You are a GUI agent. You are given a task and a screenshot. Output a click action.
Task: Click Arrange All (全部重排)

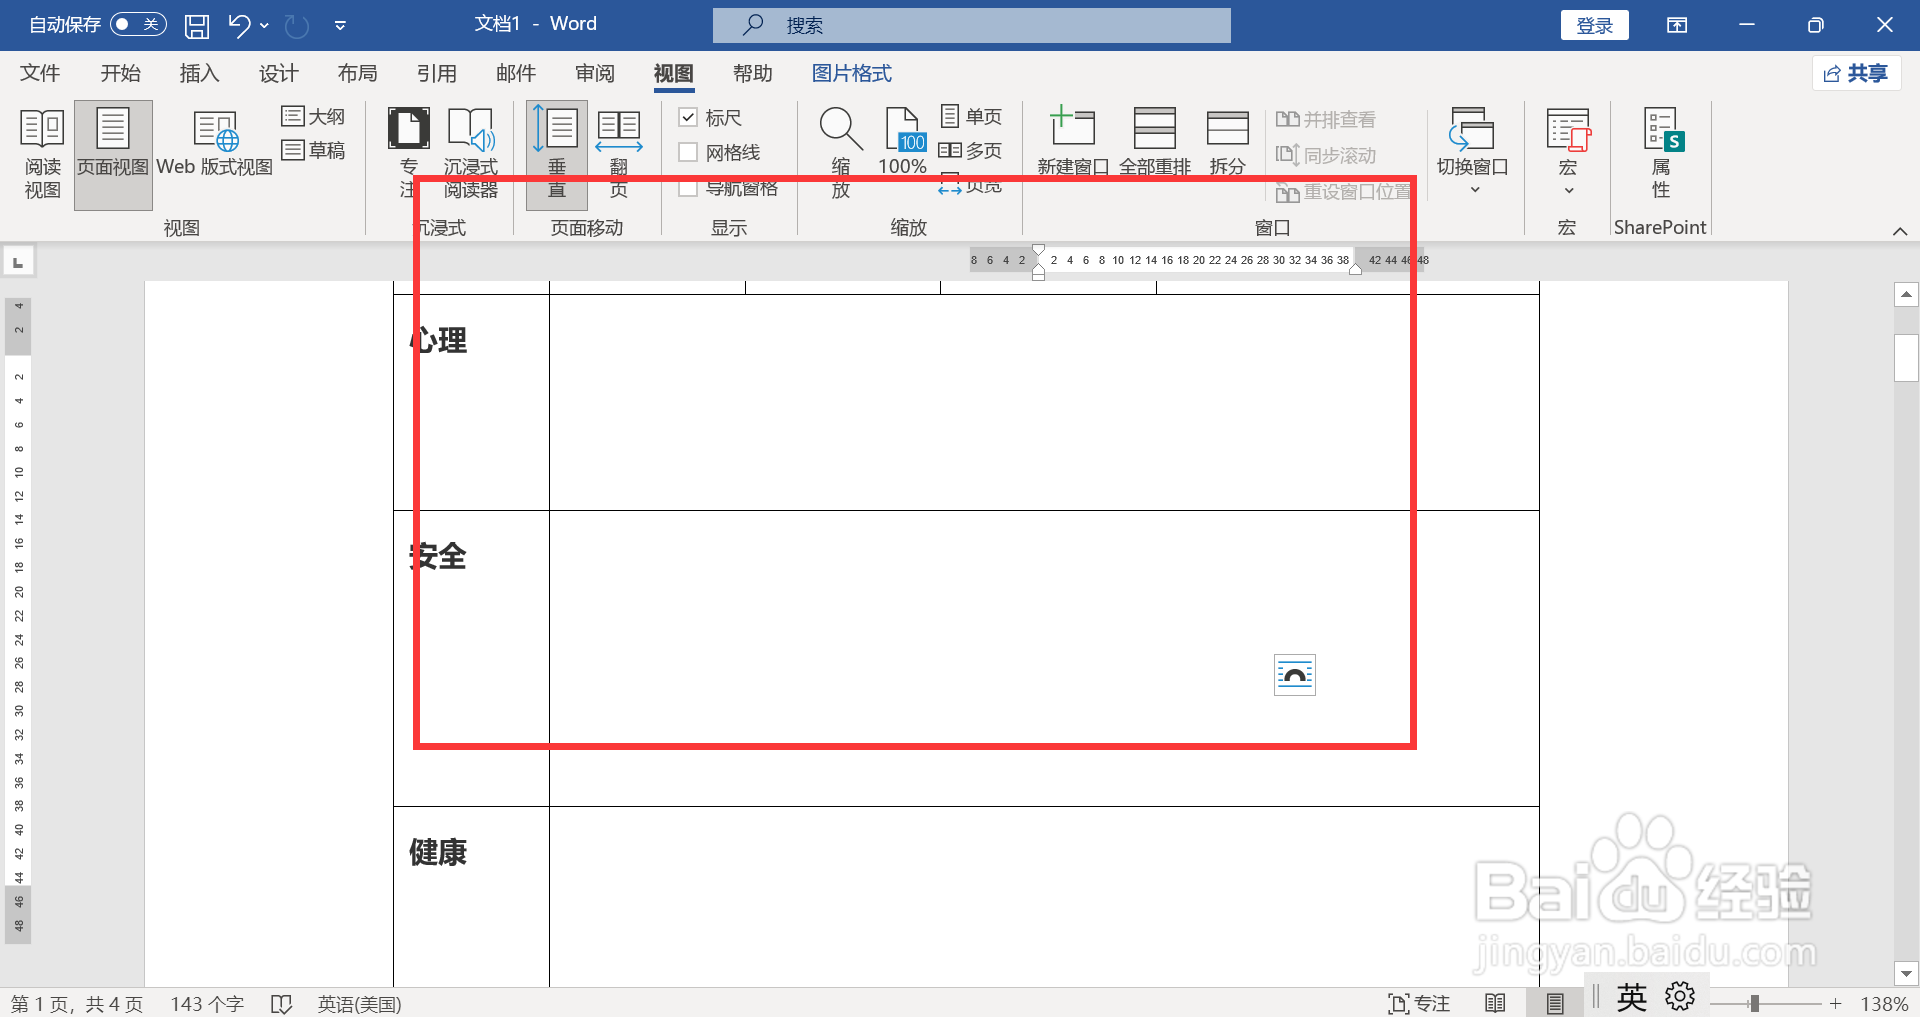pos(1155,143)
